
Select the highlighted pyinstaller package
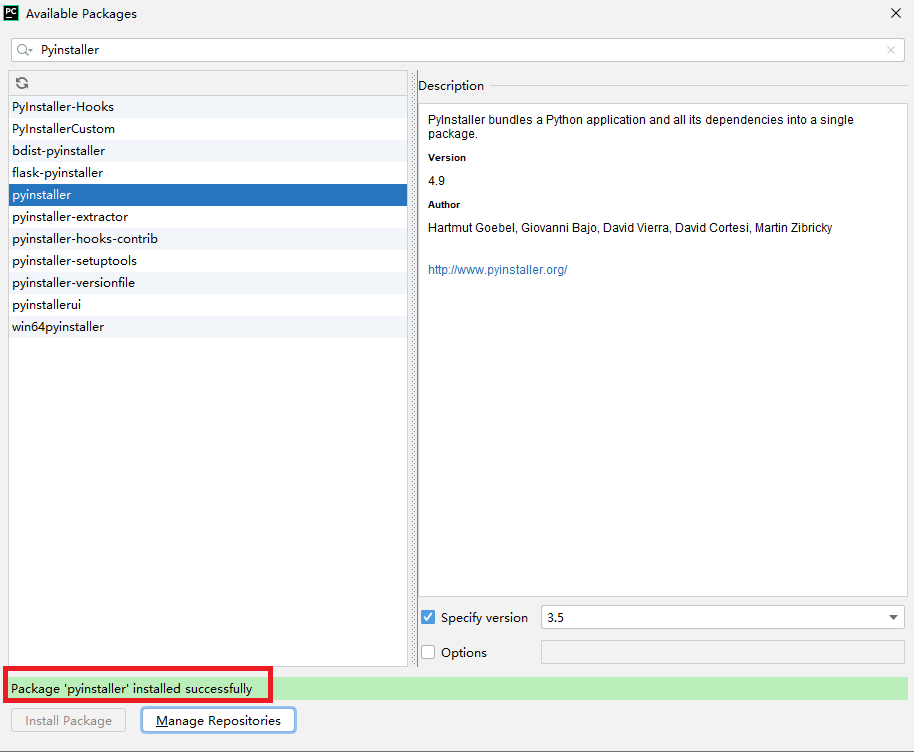click(x=208, y=195)
